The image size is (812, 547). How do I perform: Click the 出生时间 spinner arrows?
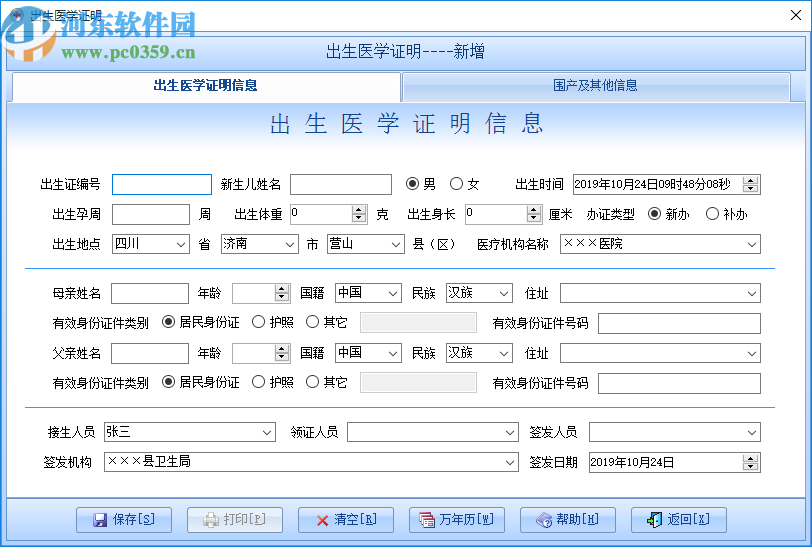[x=750, y=184]
